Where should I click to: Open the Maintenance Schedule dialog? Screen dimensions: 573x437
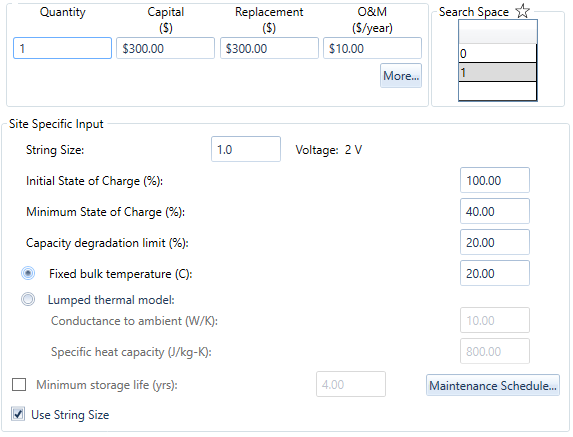pos(493,385)
